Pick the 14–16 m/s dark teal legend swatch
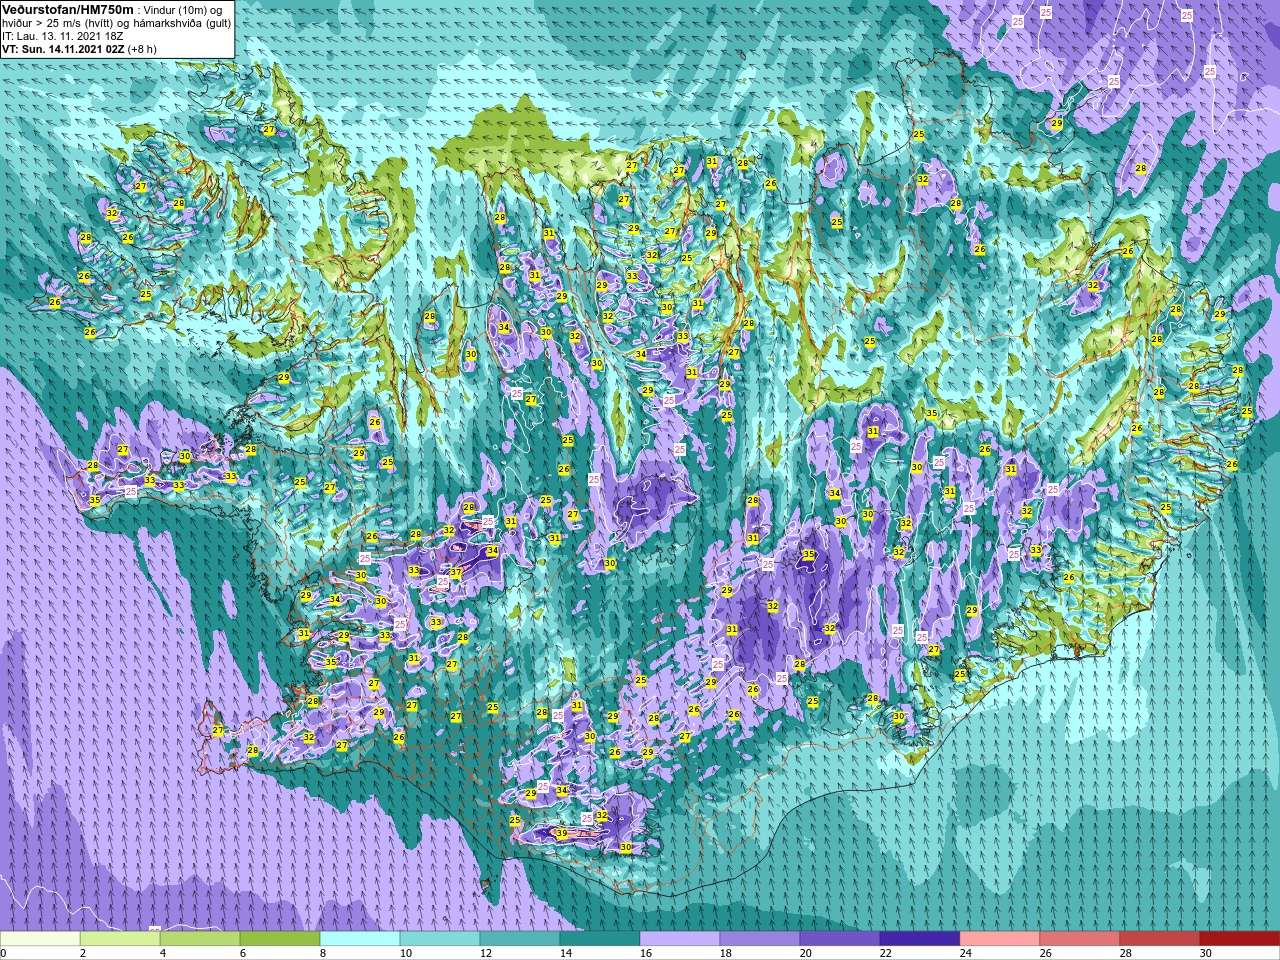The width and height of the screenshot is (1280, 960). pos(600,939)
